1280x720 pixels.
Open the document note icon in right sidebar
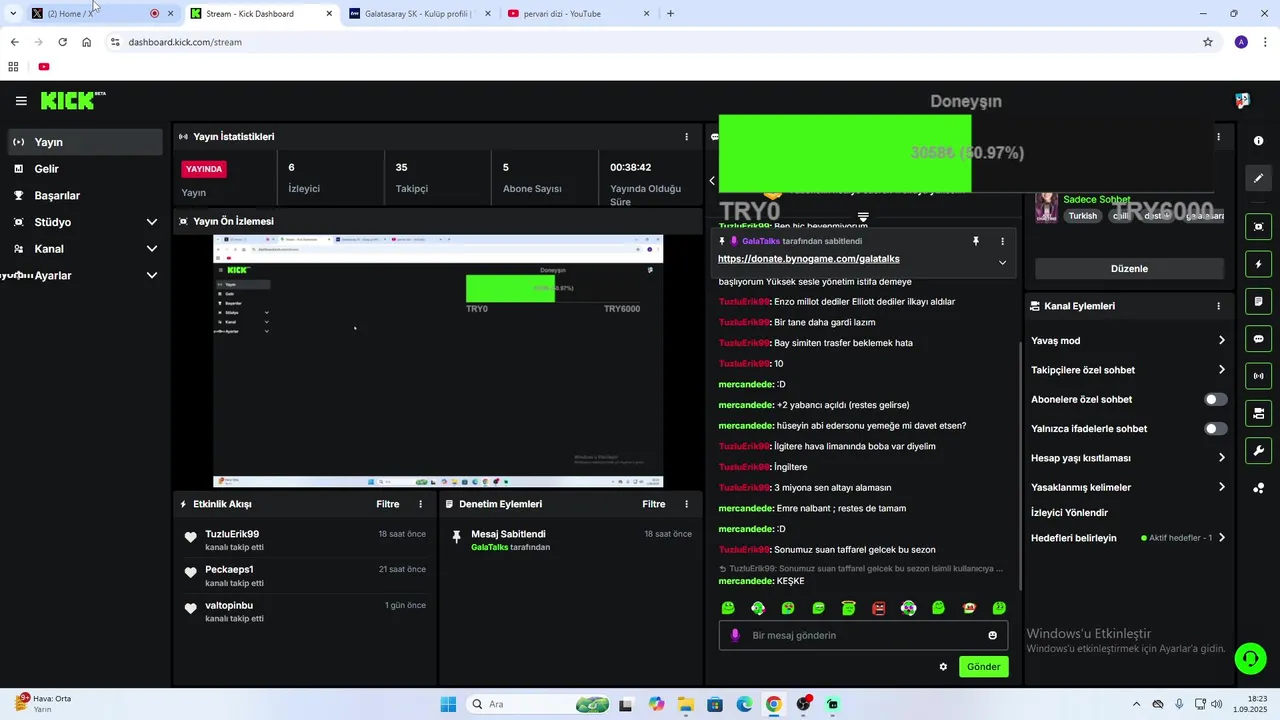point(1258,301)
